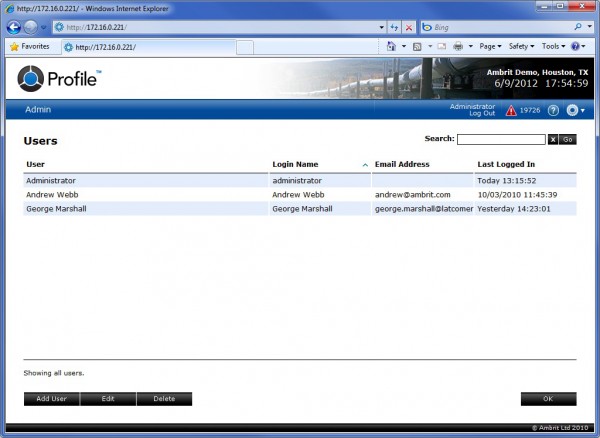Click the Bing search magnifier icon
Screen dimensions: 600x438
(x=578, y=27)
